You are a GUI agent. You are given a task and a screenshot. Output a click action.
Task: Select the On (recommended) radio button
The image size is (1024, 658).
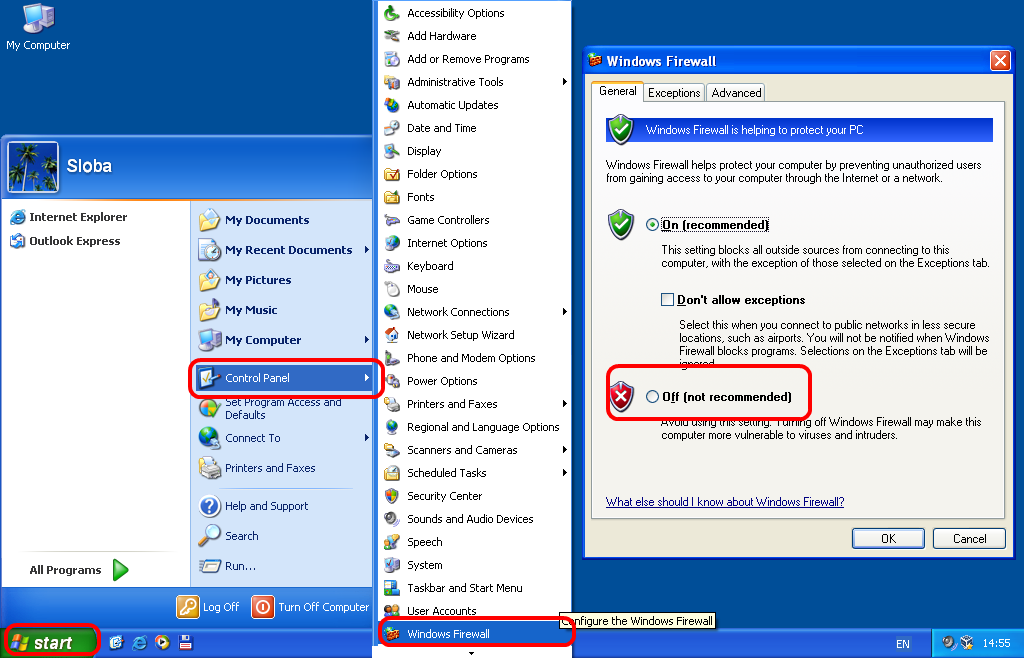(652, 225)
